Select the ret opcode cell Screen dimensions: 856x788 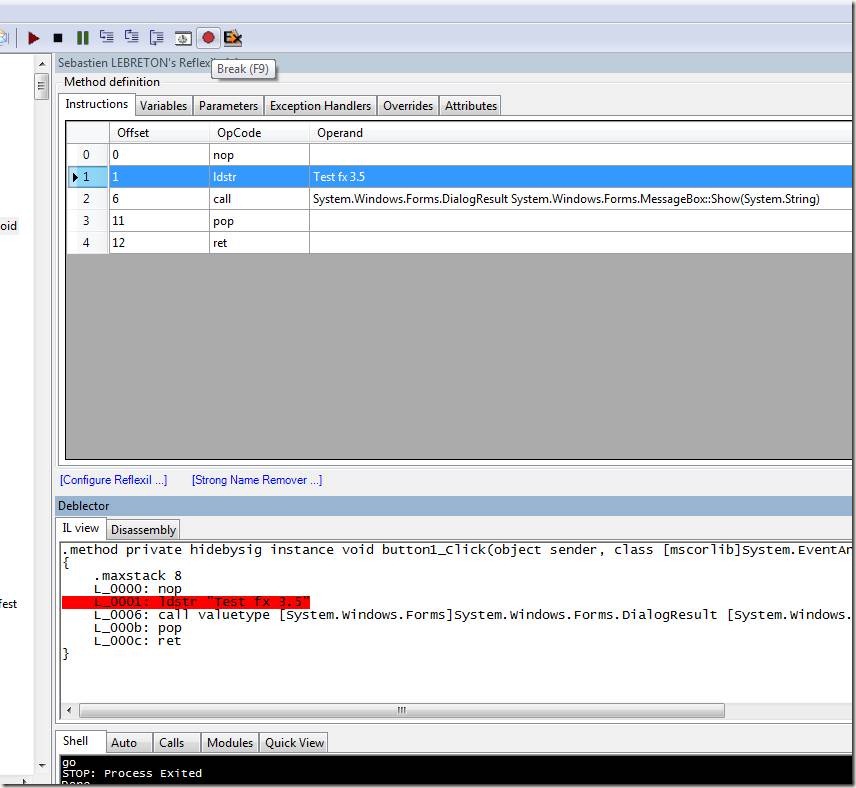pos(259,243)
